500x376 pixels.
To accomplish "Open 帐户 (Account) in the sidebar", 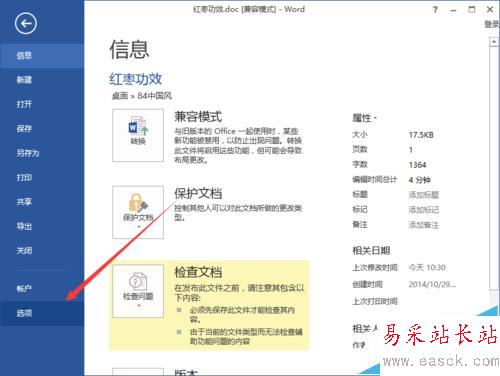I will 42,289.
